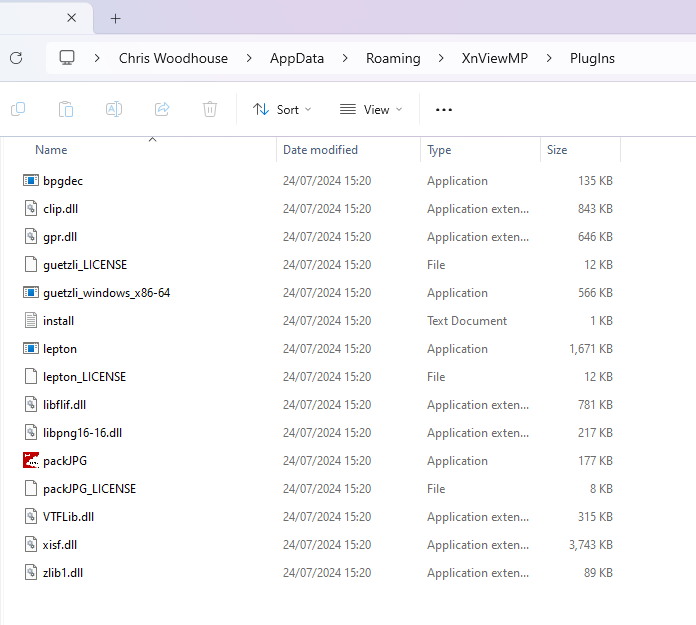
Task: Click the Share icon in toolbar
Action: pyautogui.click(x=162, y=109)
